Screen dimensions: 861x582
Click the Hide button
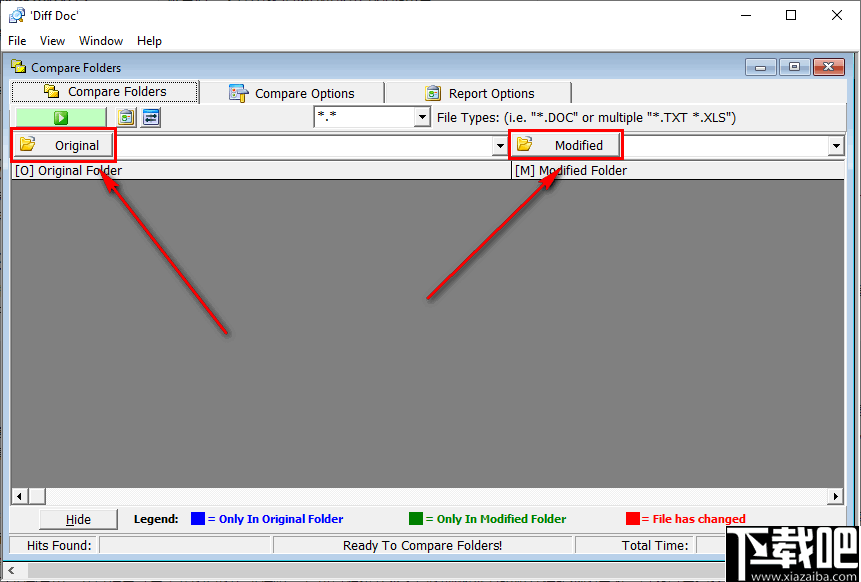tap(78, 519)
